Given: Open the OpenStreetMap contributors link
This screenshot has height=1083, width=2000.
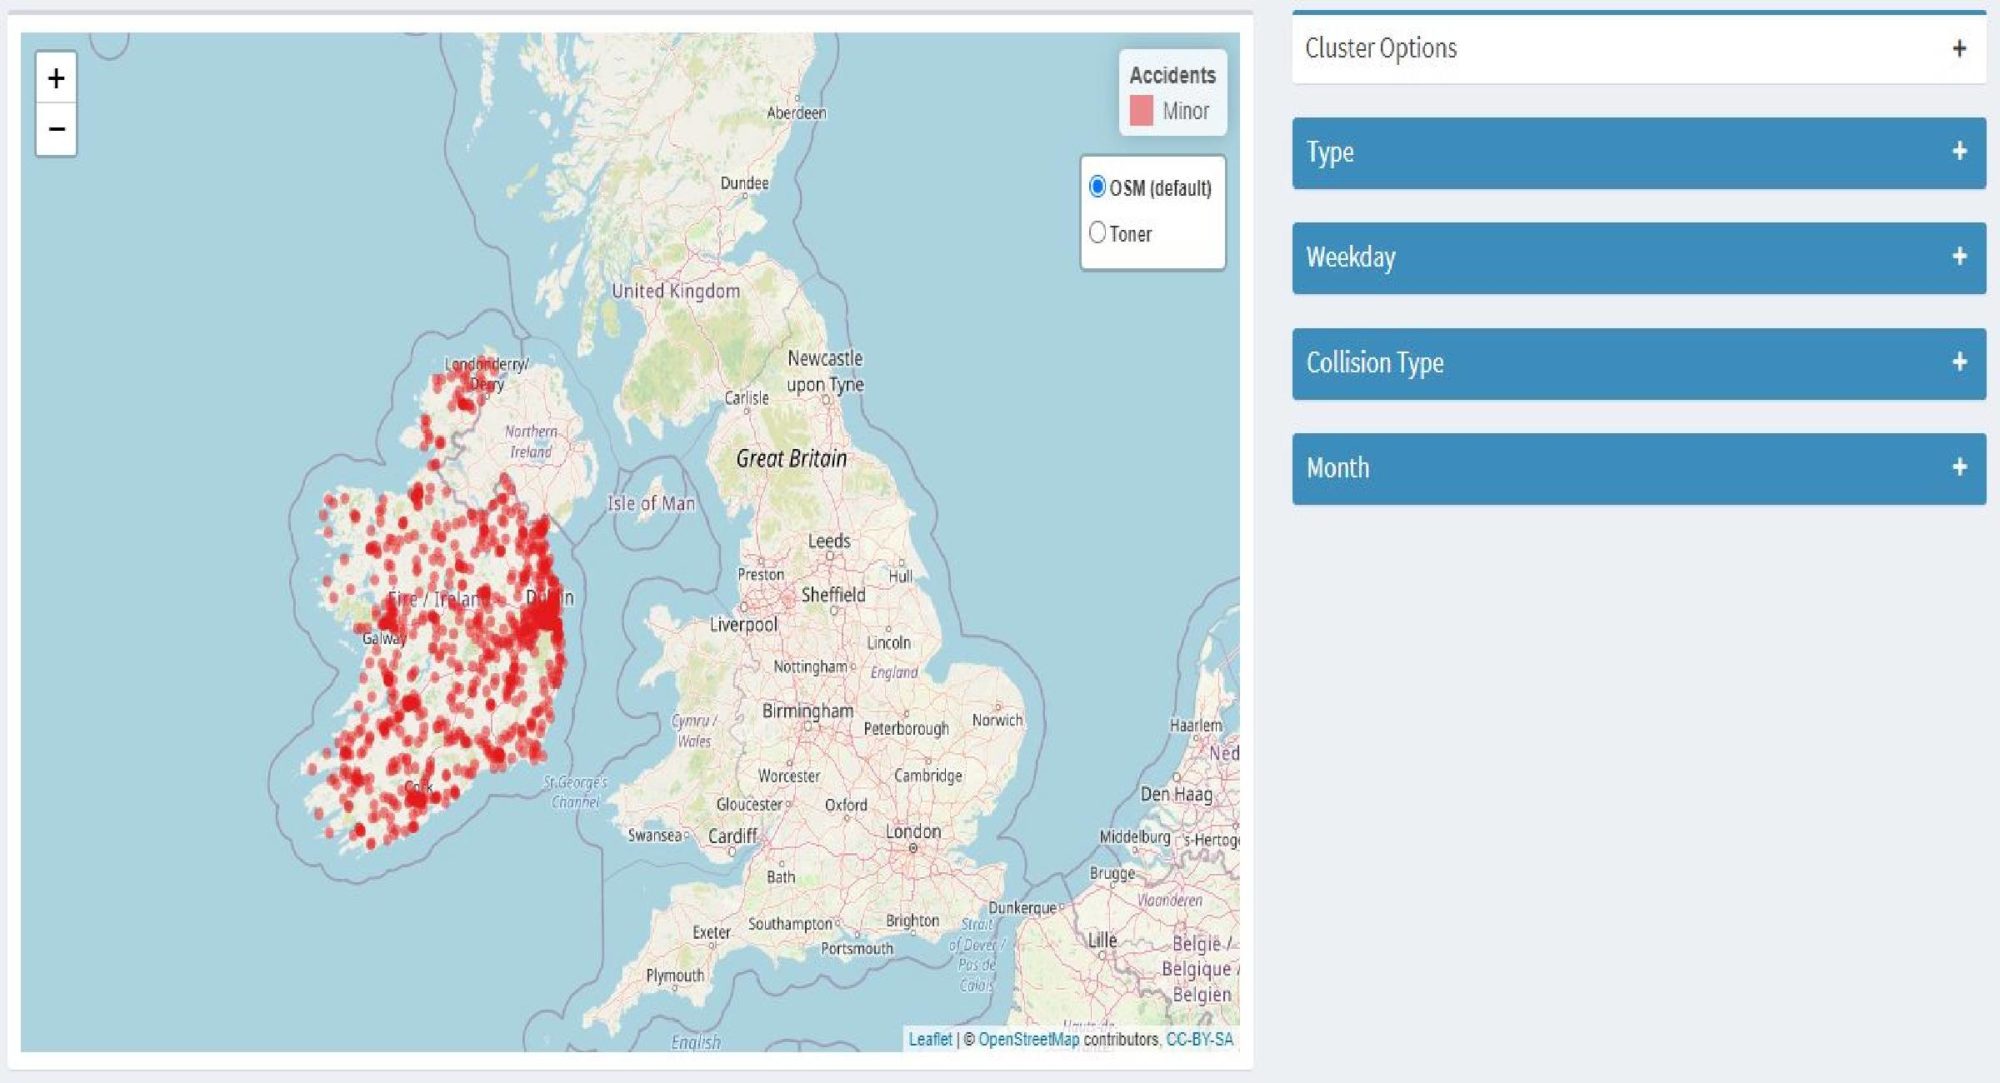Looking at the screenshot, I should (1028, 1039).
